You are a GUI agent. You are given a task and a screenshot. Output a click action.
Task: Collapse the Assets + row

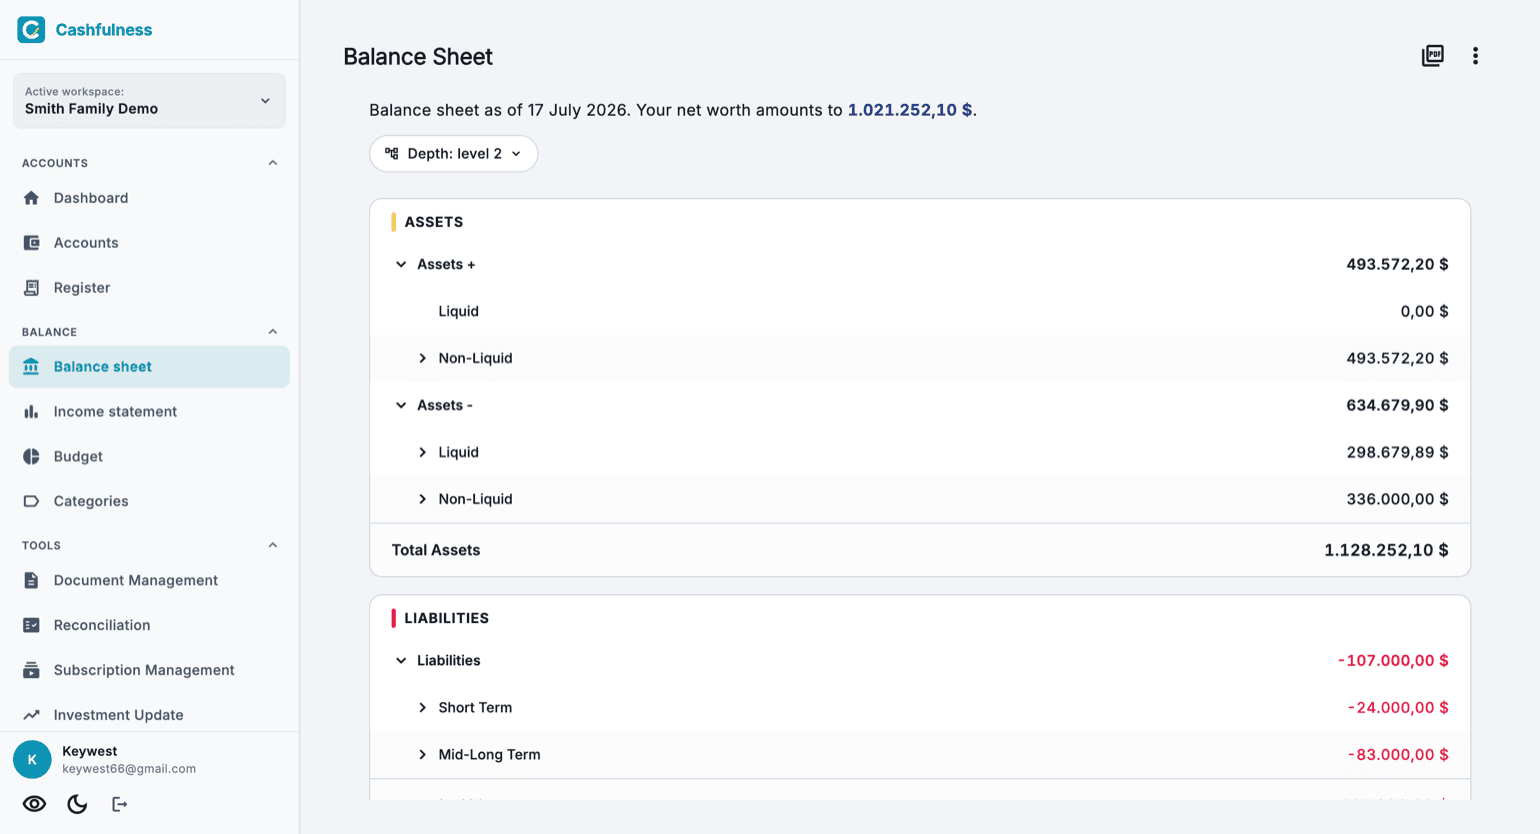click(401, 265)
